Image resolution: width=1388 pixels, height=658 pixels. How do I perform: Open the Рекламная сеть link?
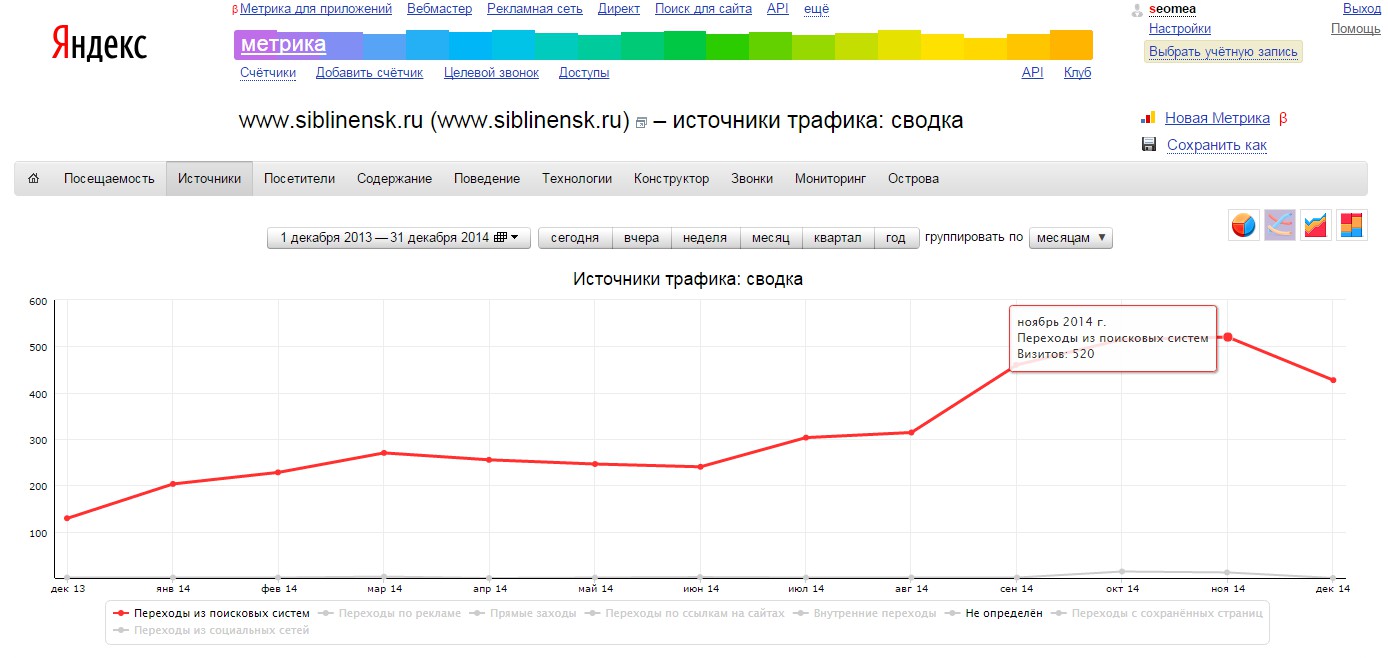(x=535, y=9)
